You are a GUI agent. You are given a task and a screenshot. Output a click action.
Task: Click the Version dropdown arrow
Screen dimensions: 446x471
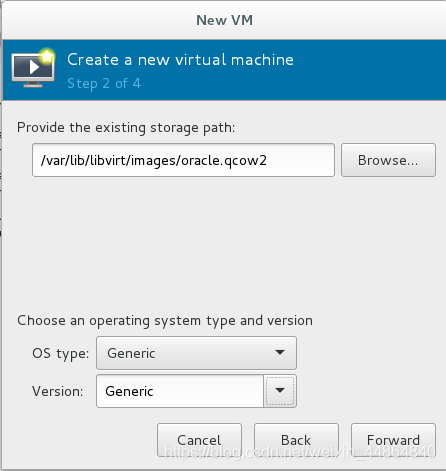click(280, 391)
